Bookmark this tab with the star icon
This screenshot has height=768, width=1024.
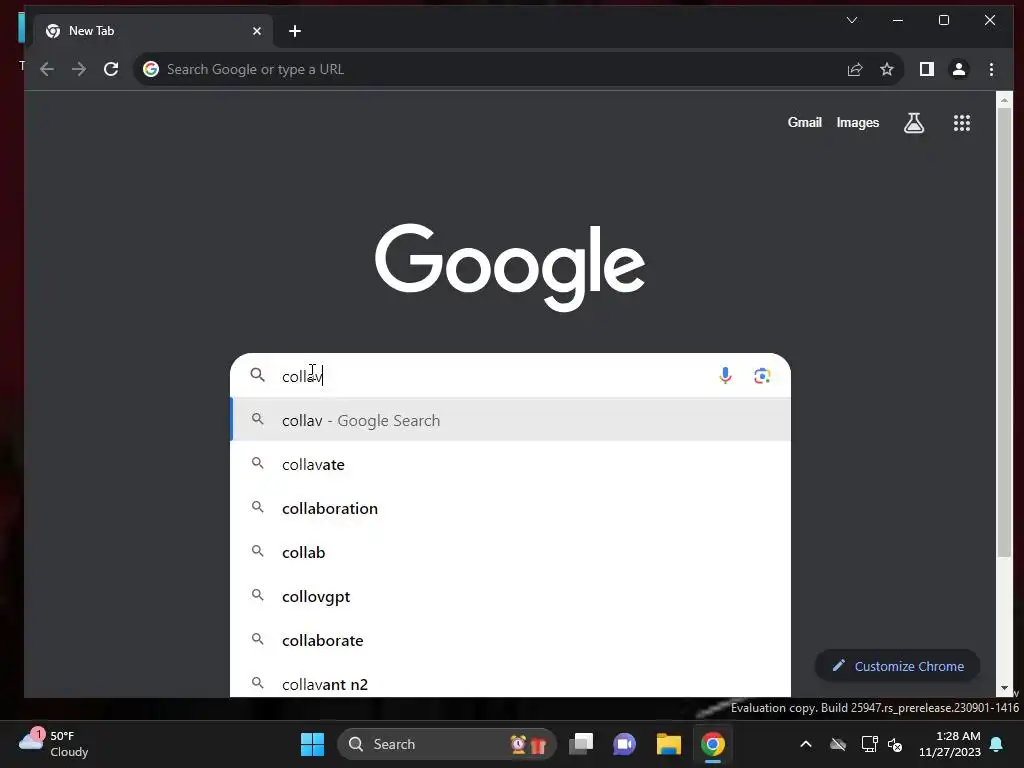click(x=886, y=69)
